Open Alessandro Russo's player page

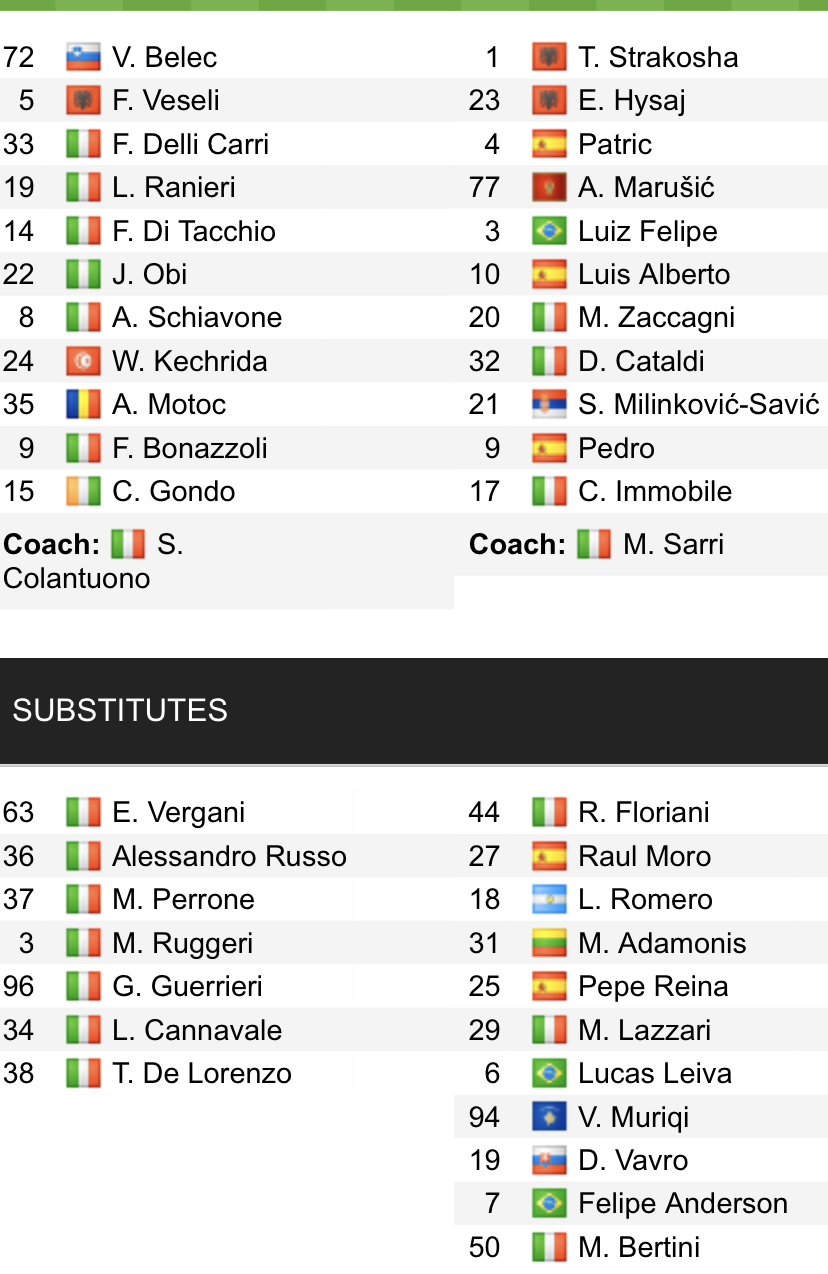click(x=229, y=856)
